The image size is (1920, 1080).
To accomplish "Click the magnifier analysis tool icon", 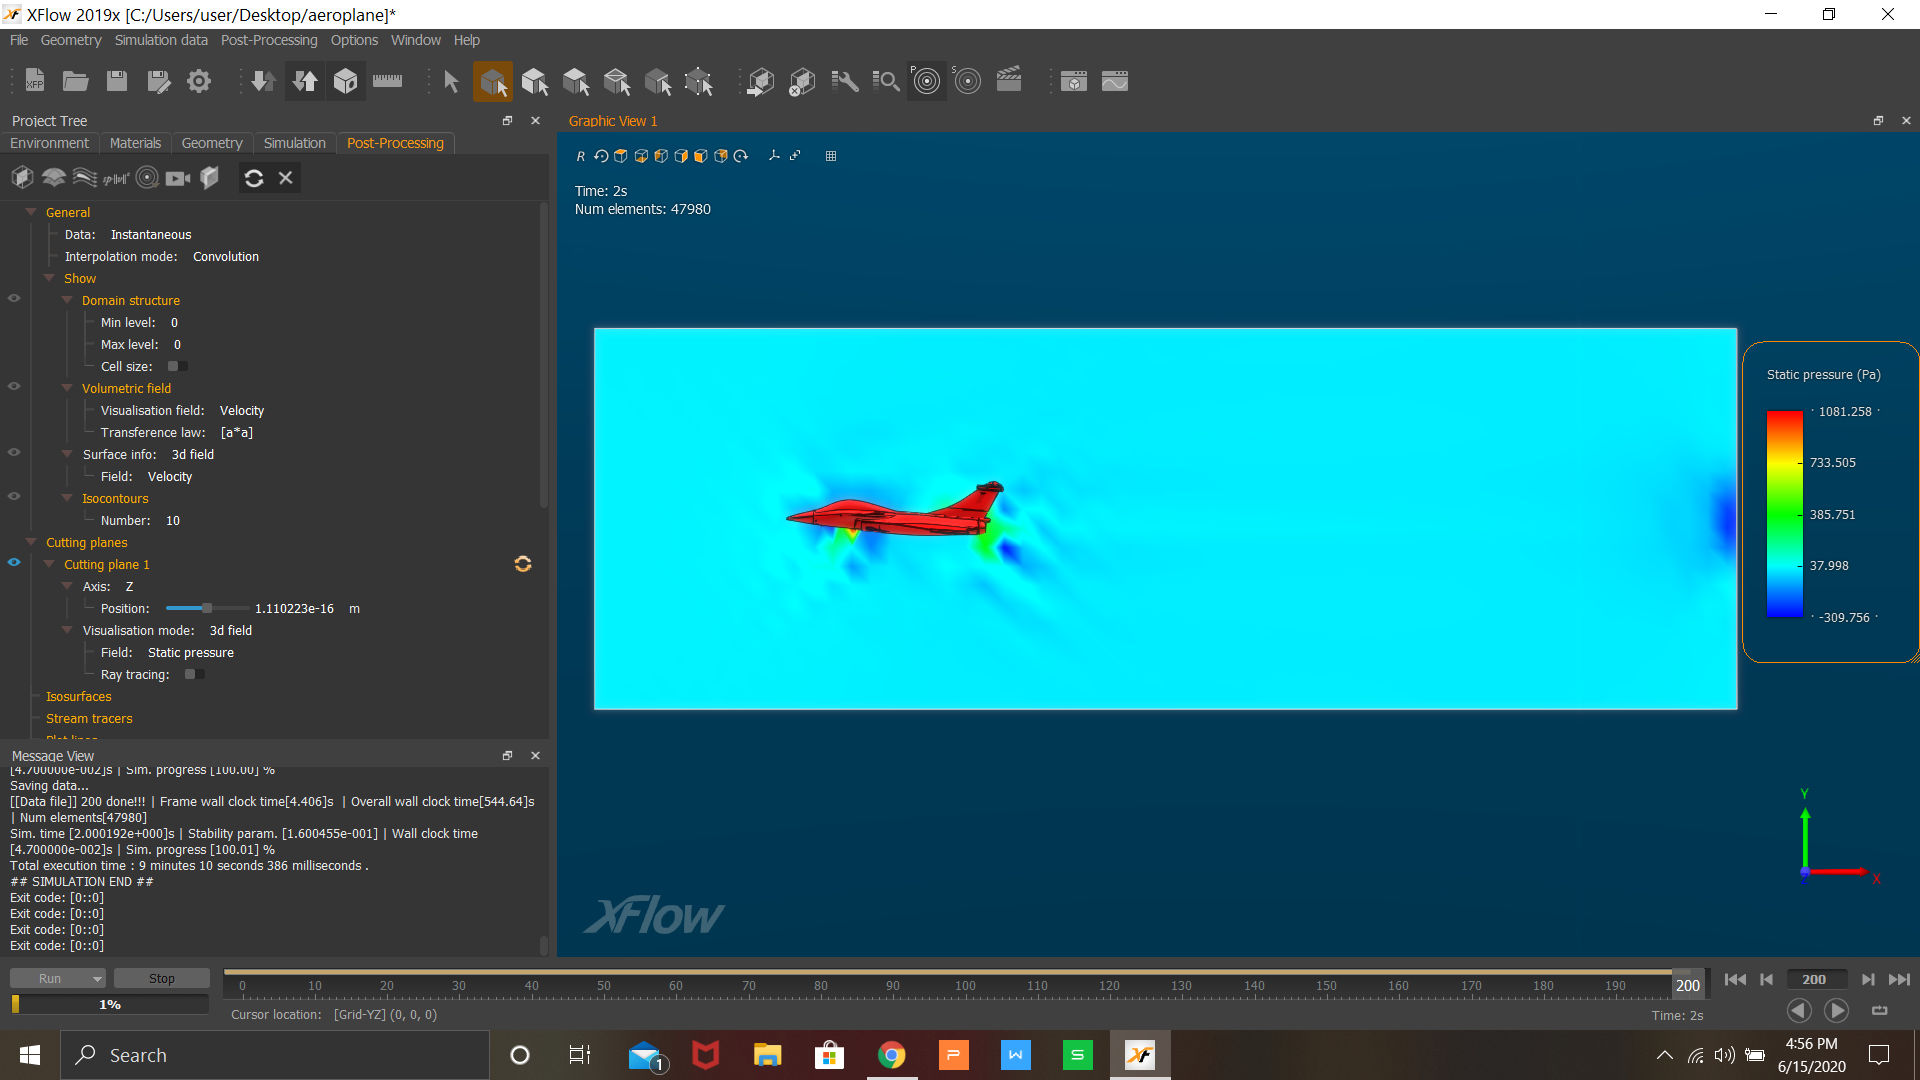I will pos(886,81).
